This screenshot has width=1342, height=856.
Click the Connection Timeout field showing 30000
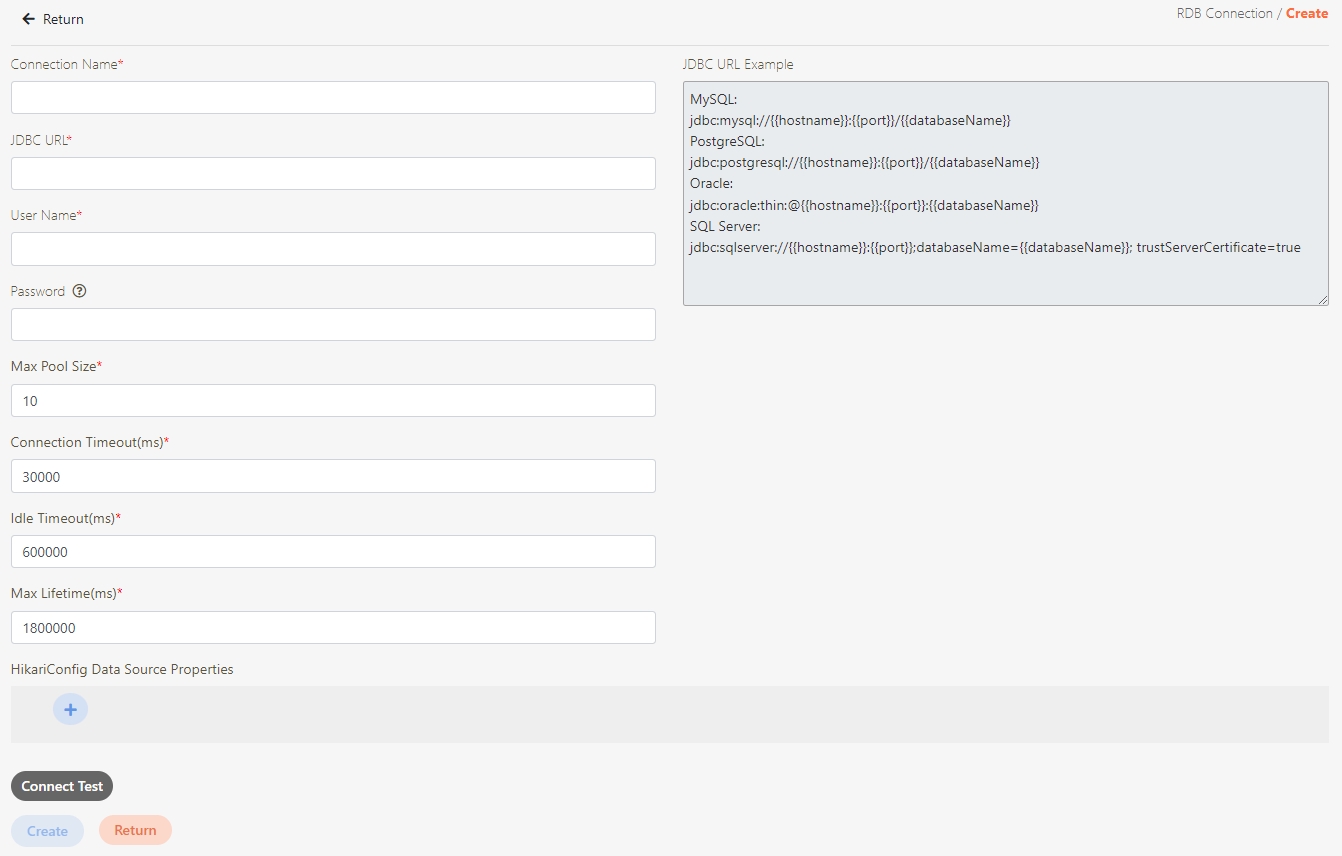tap(333, 476)
